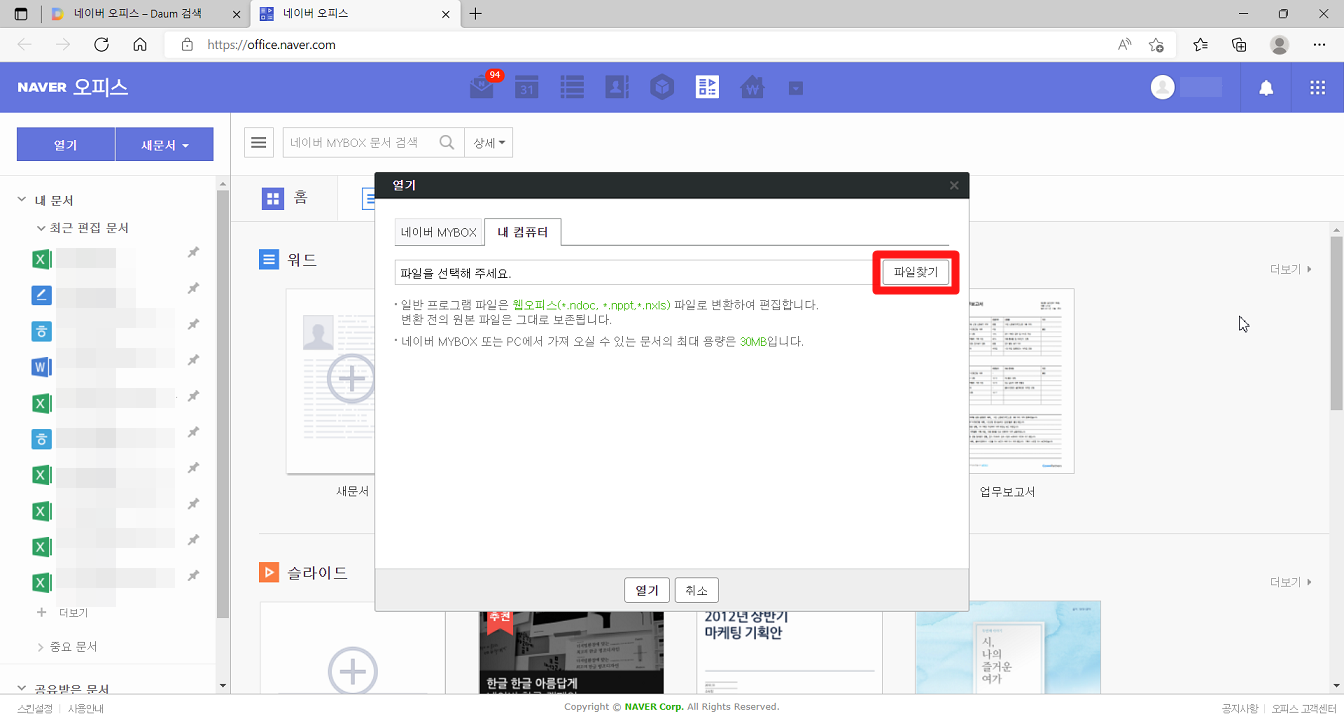
Task: Pin the Word document in recent list
Action: 194,360
